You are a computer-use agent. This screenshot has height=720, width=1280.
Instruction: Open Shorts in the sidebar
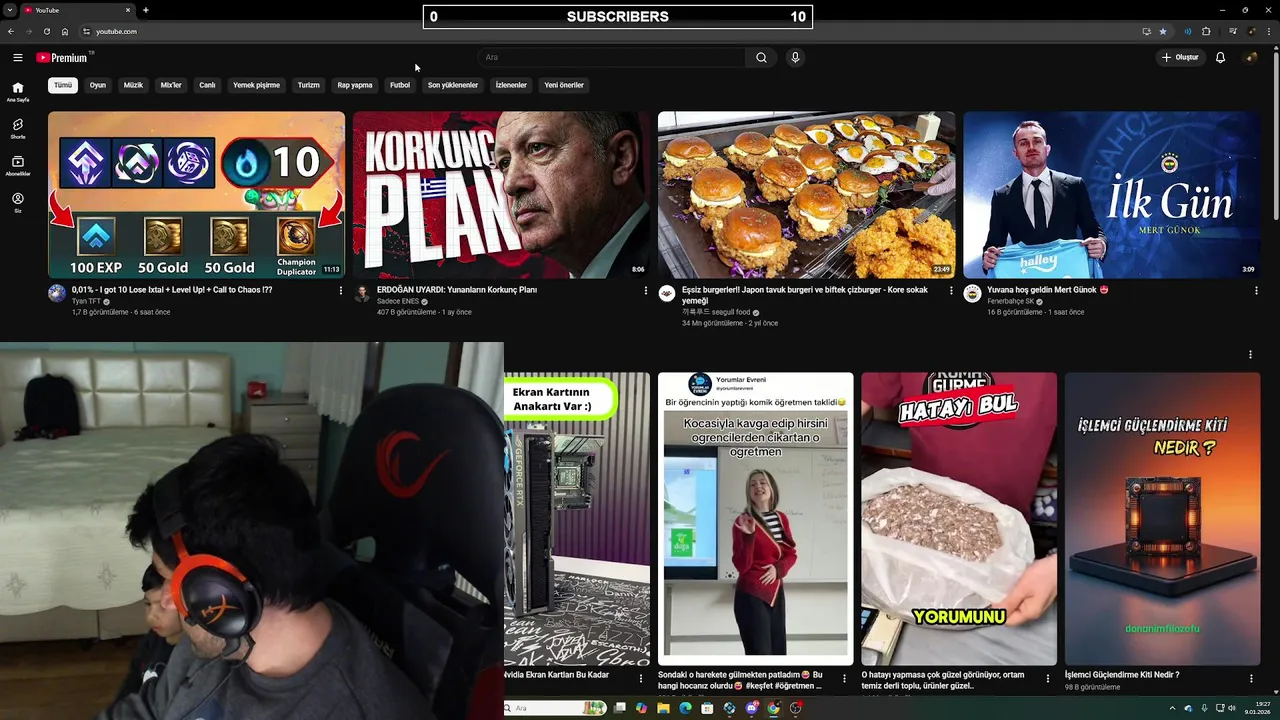click(18, 128)
